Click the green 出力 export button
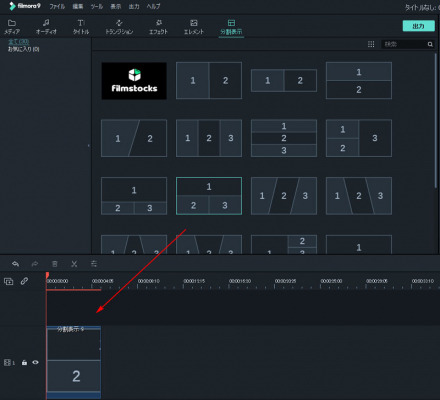 click(419, 26)
